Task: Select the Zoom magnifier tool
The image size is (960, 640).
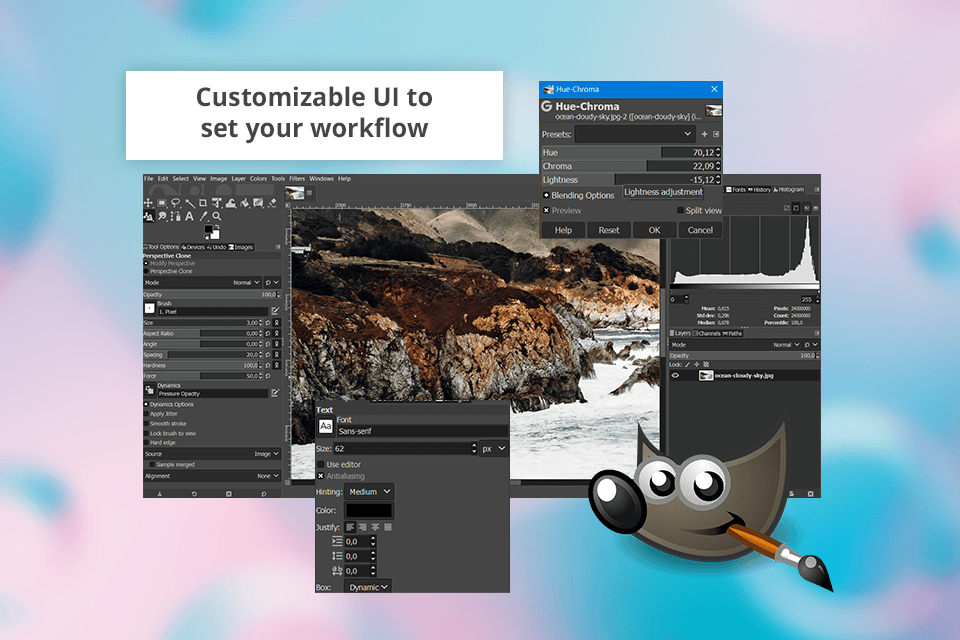Action: [x=217, y=216]
